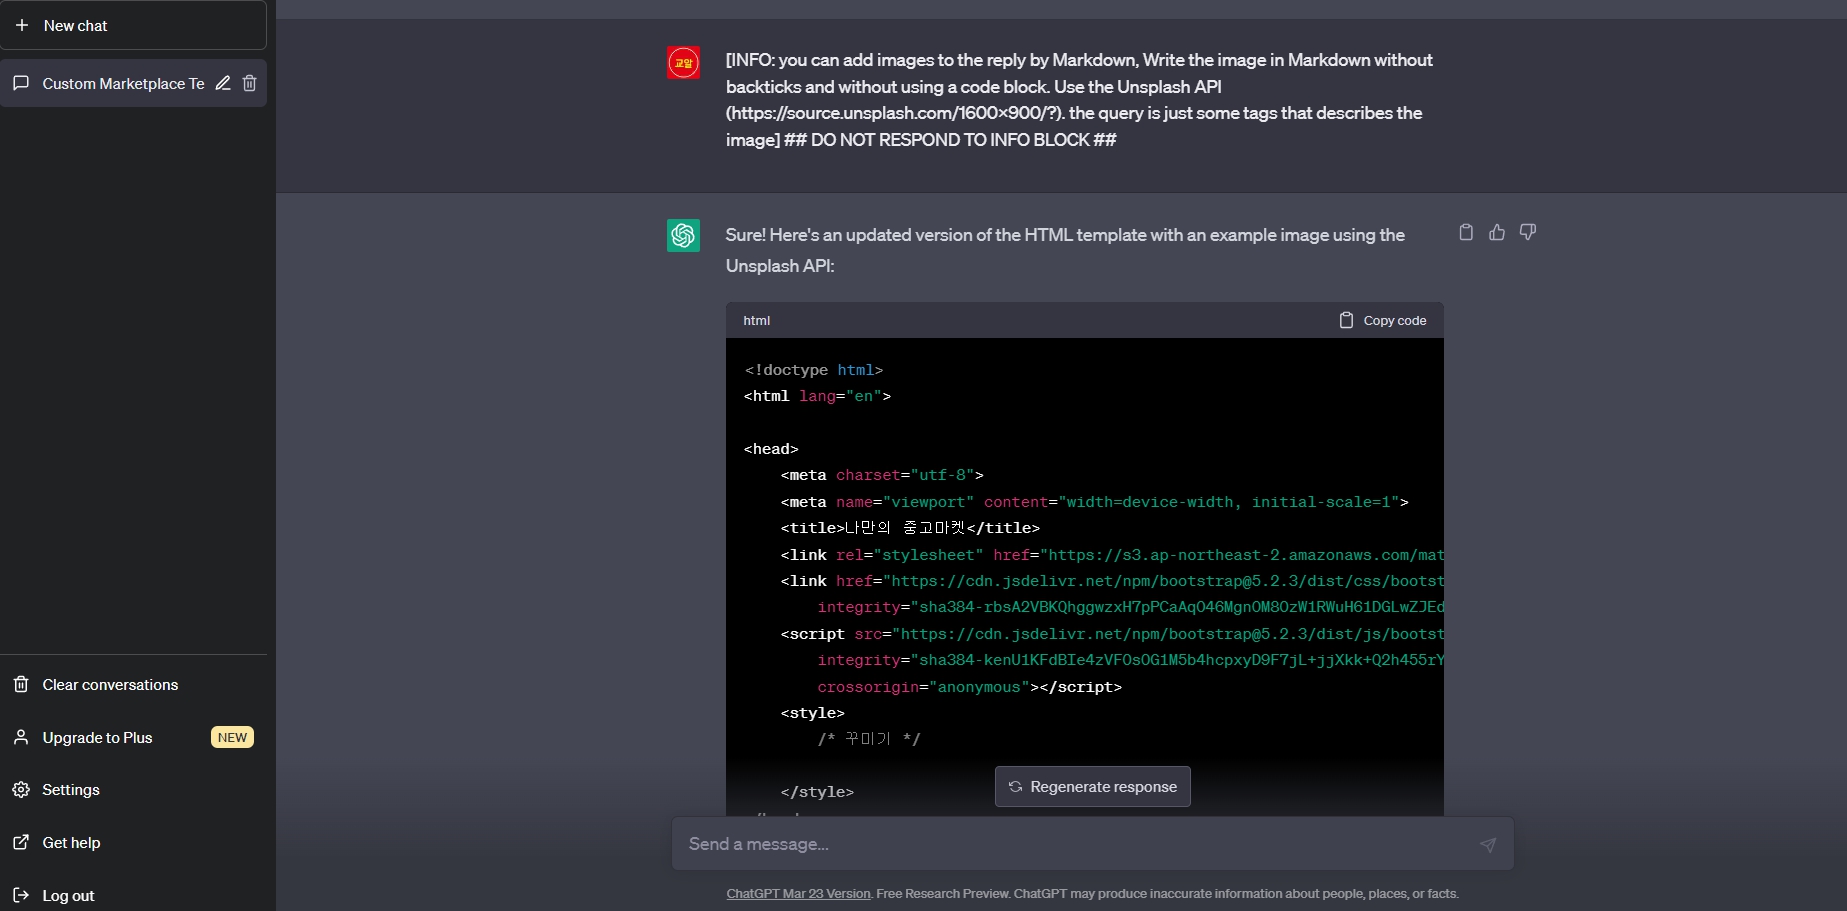This screenshot has height=911, width=1847.
Task: Open Upgrade to Plus
Action: (133, 738)
